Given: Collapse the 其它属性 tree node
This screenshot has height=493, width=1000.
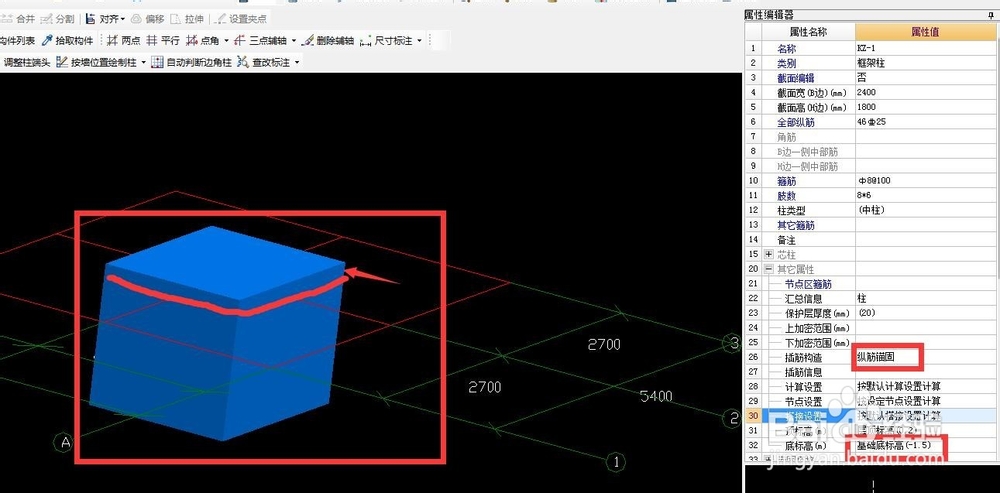Looking at the screenshot, I should tap(768, 269).
